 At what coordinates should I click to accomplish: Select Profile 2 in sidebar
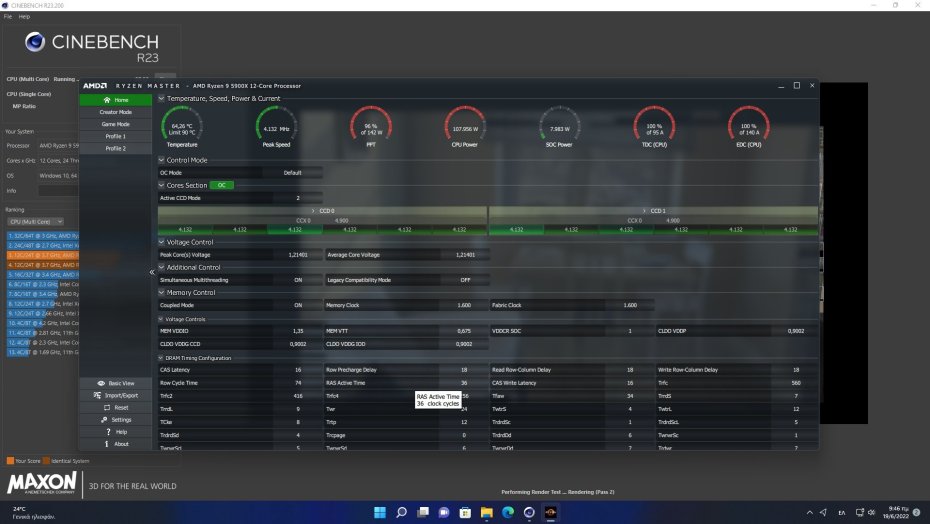click(x=116, y=148)
